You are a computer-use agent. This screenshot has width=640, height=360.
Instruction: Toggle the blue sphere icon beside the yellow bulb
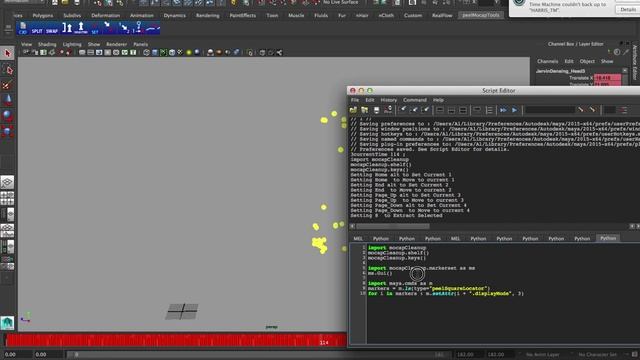(197, 53)
